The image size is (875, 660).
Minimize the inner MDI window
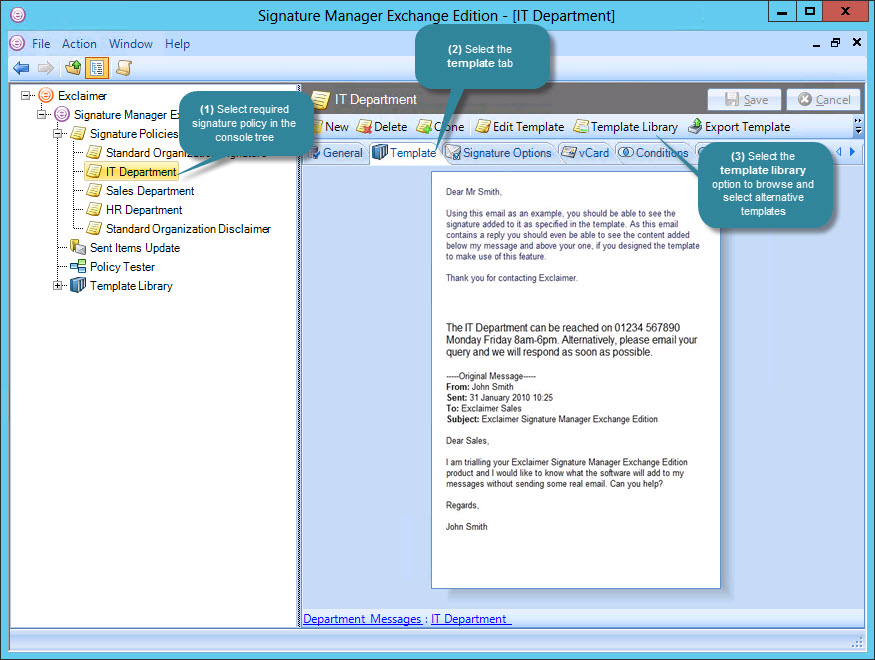(x=816, y=43)
